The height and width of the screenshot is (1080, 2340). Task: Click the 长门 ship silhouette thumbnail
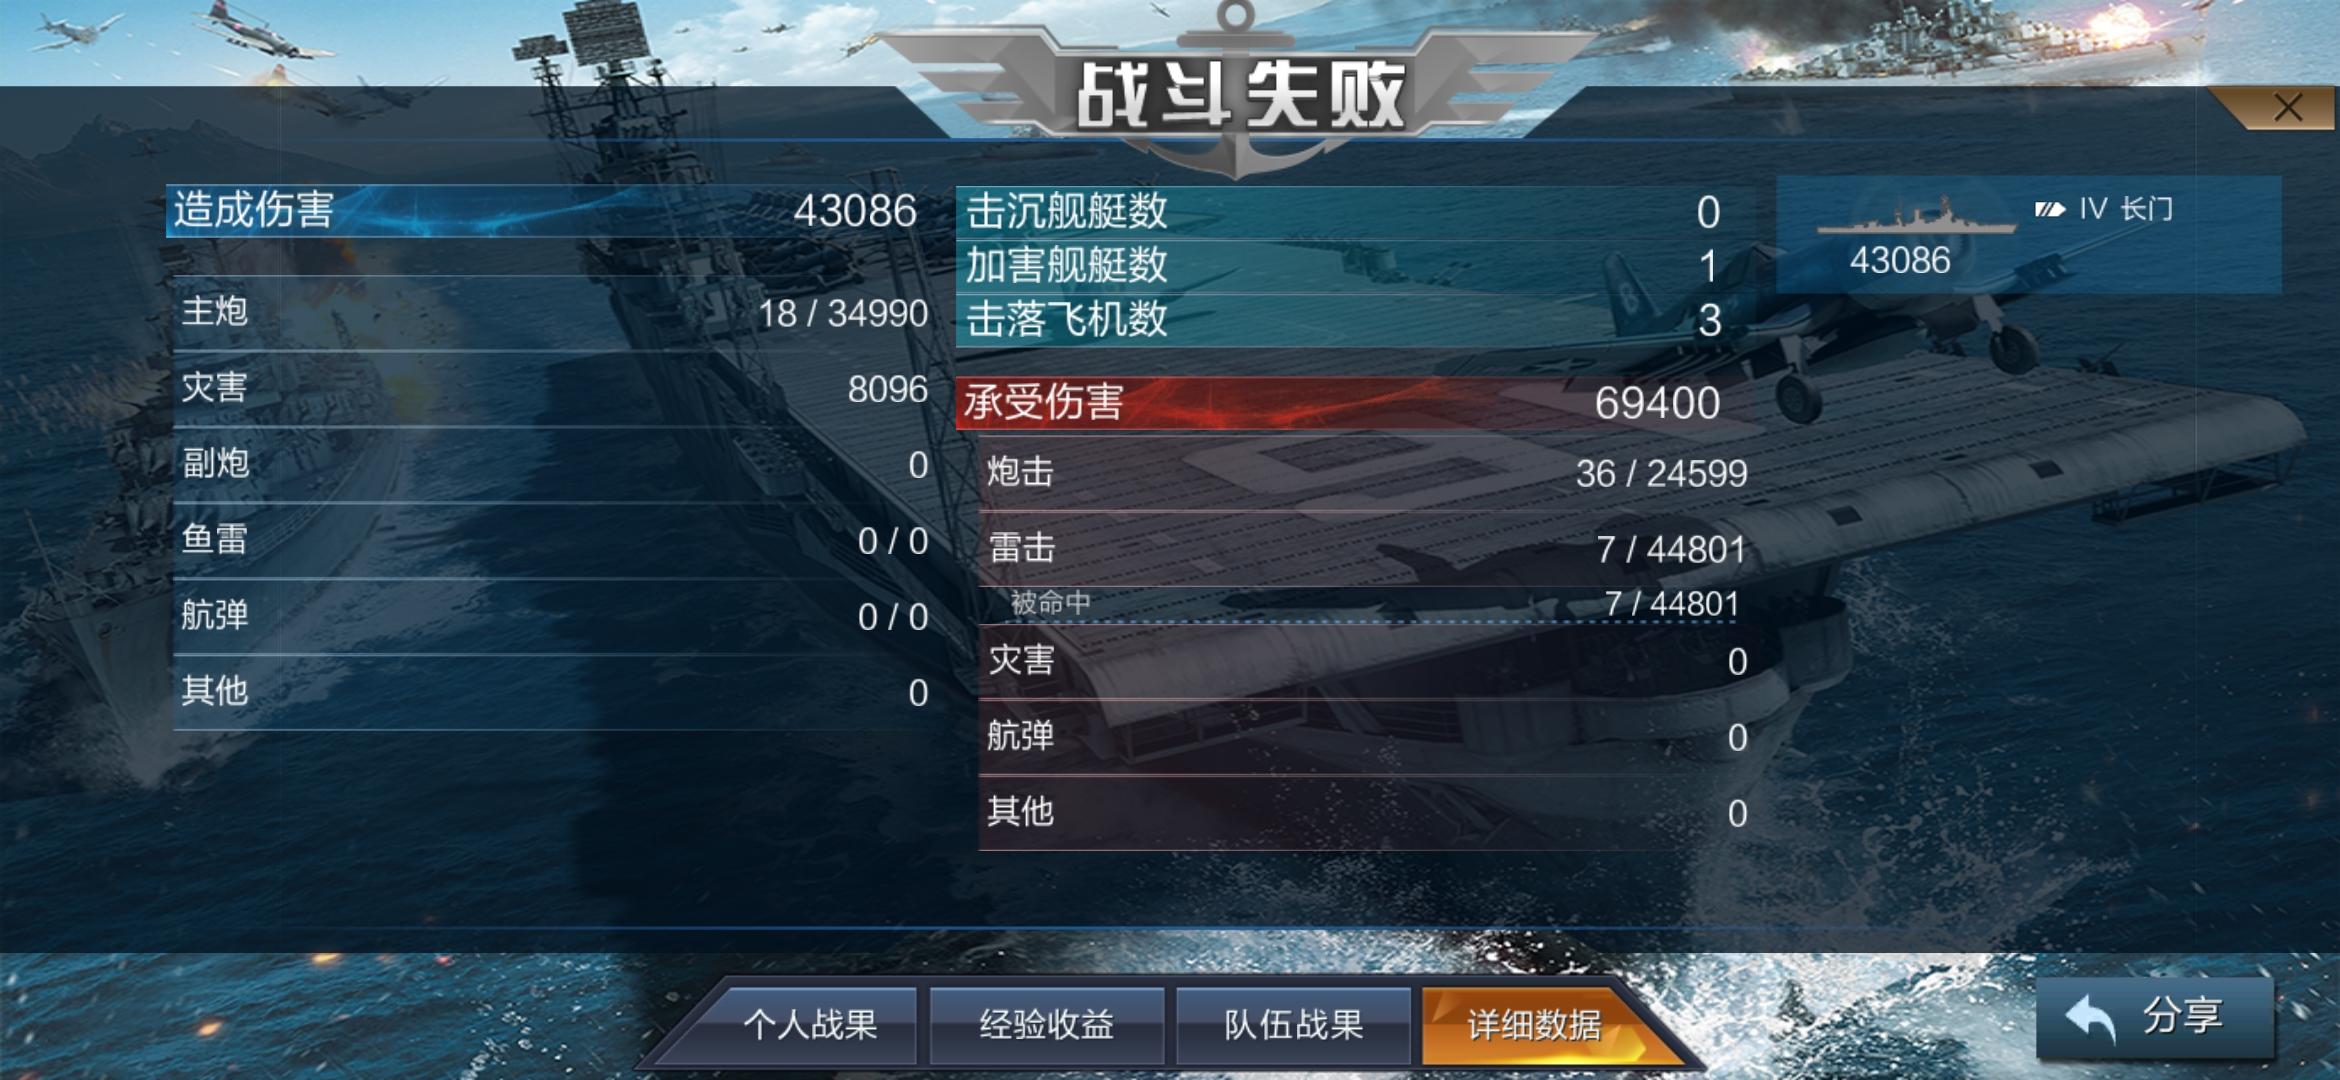(1915, 215)
